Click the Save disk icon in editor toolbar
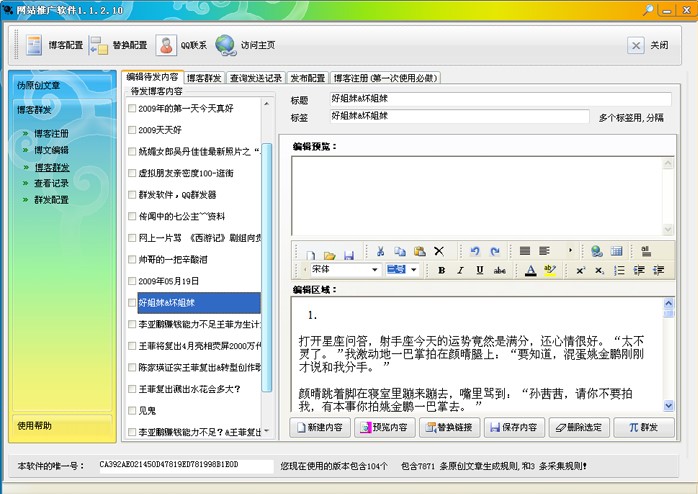Screen dimensions: 698x494 [349, 251]
